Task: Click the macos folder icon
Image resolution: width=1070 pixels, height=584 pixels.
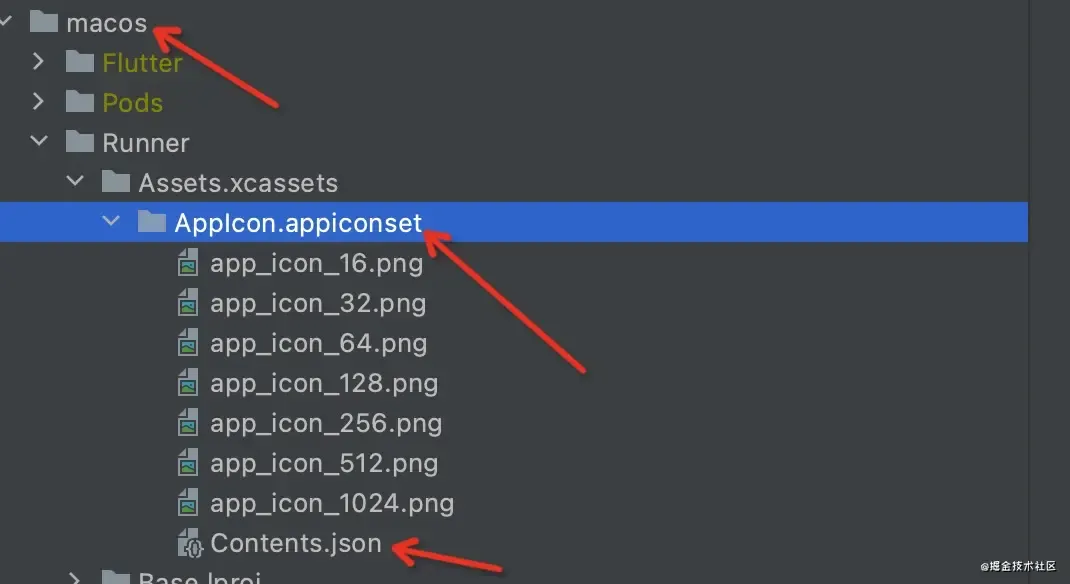Action: click(x=43, y=22)
